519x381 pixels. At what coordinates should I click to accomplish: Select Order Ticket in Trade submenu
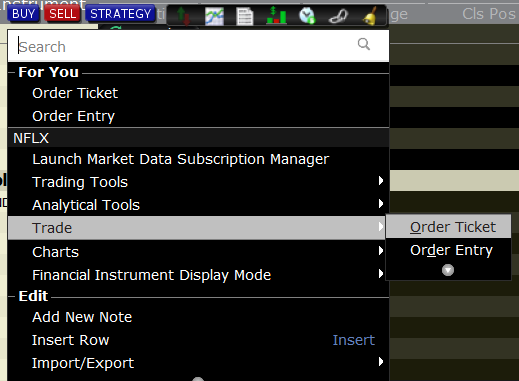pos(448,227)
